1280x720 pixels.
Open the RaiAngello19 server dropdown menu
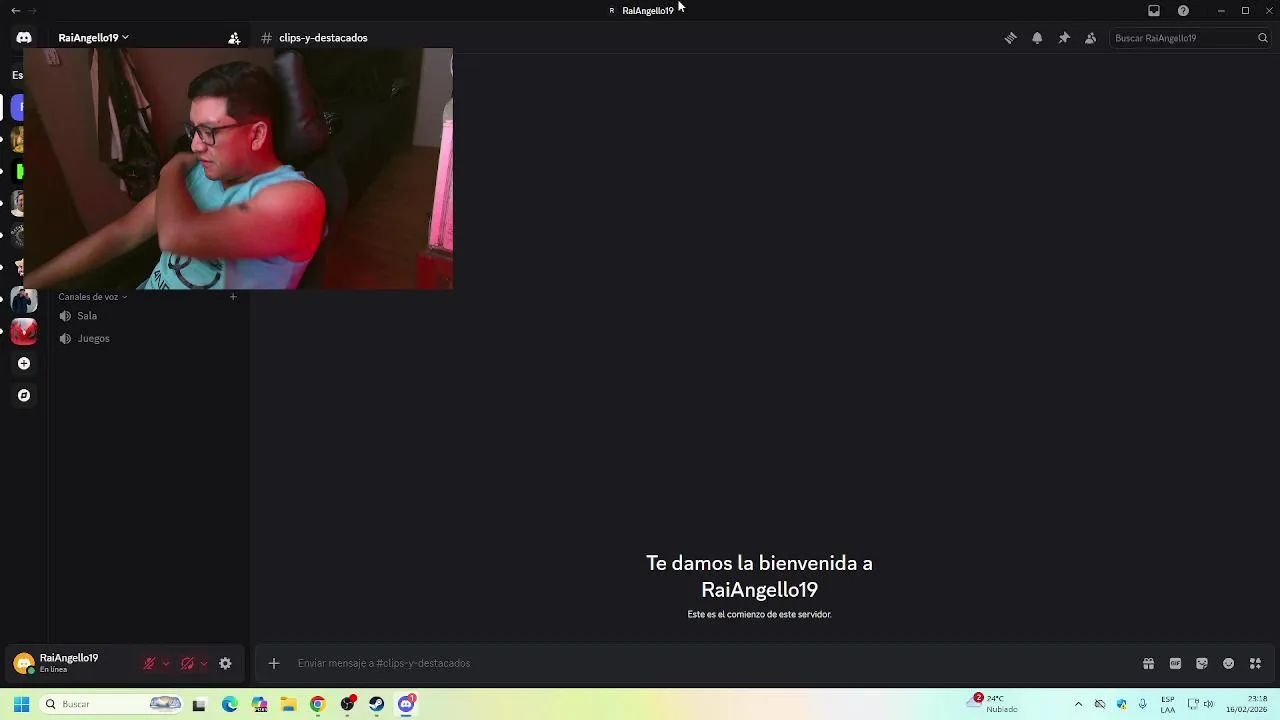[x=93, y=38]
